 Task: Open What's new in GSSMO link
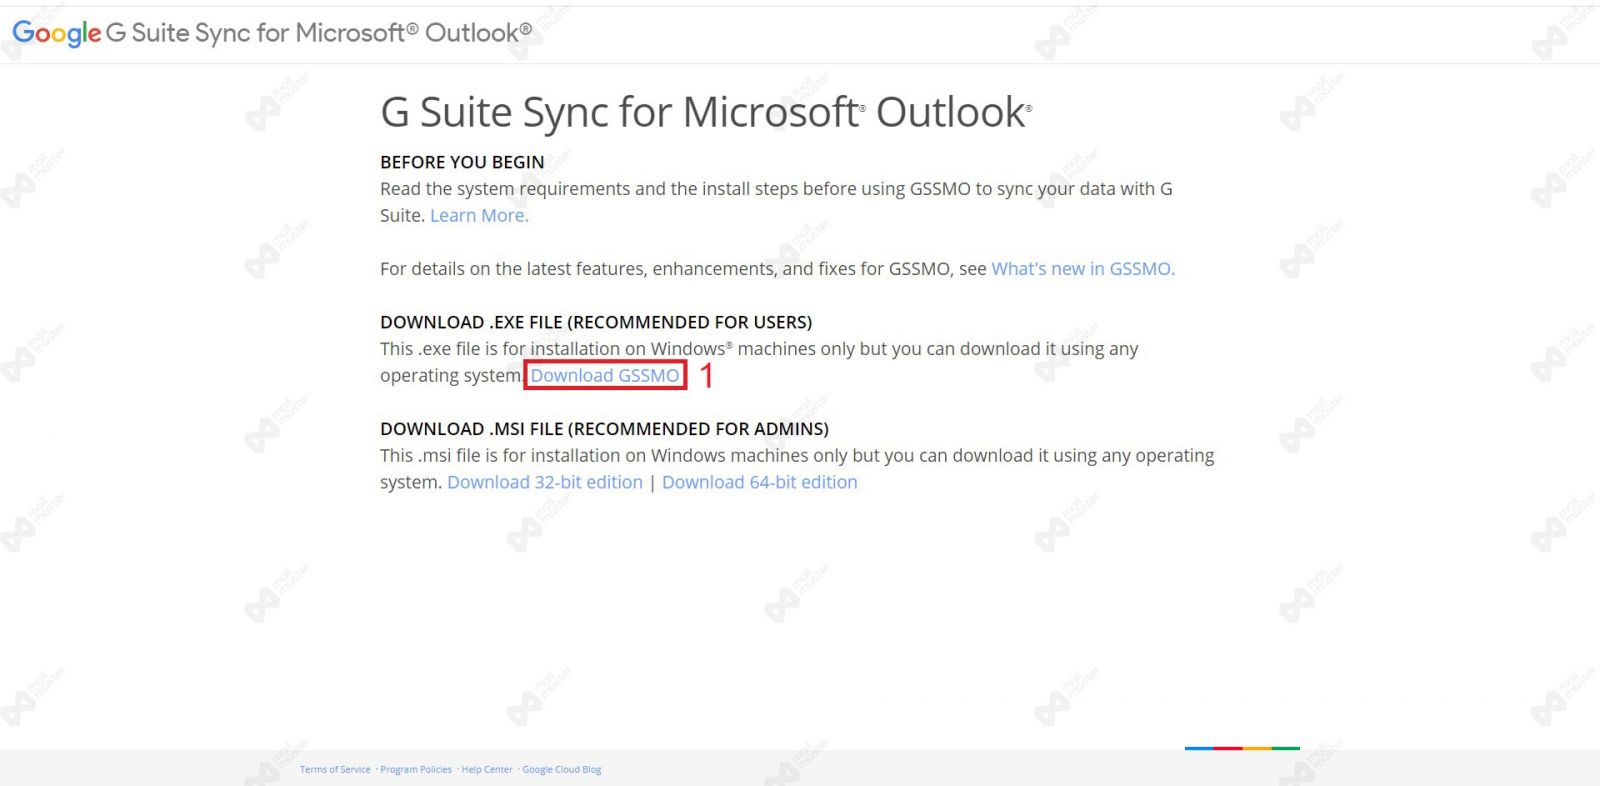[x=1083, y=268]
